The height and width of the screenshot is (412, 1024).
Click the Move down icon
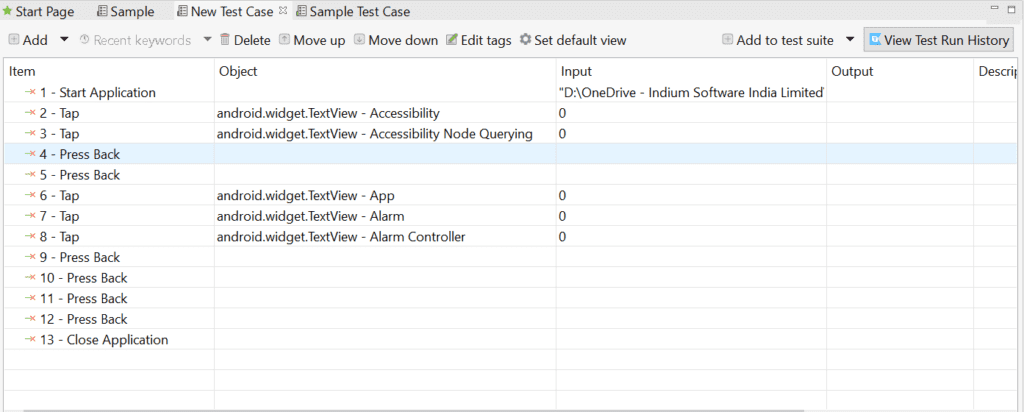359,40
